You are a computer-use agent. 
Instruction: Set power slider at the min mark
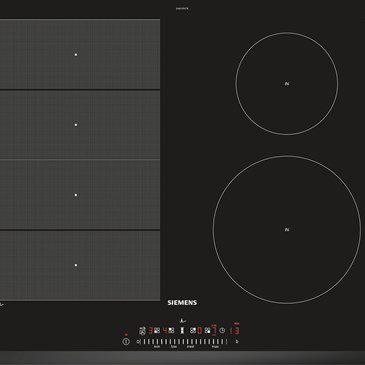(x=156, y=347)
